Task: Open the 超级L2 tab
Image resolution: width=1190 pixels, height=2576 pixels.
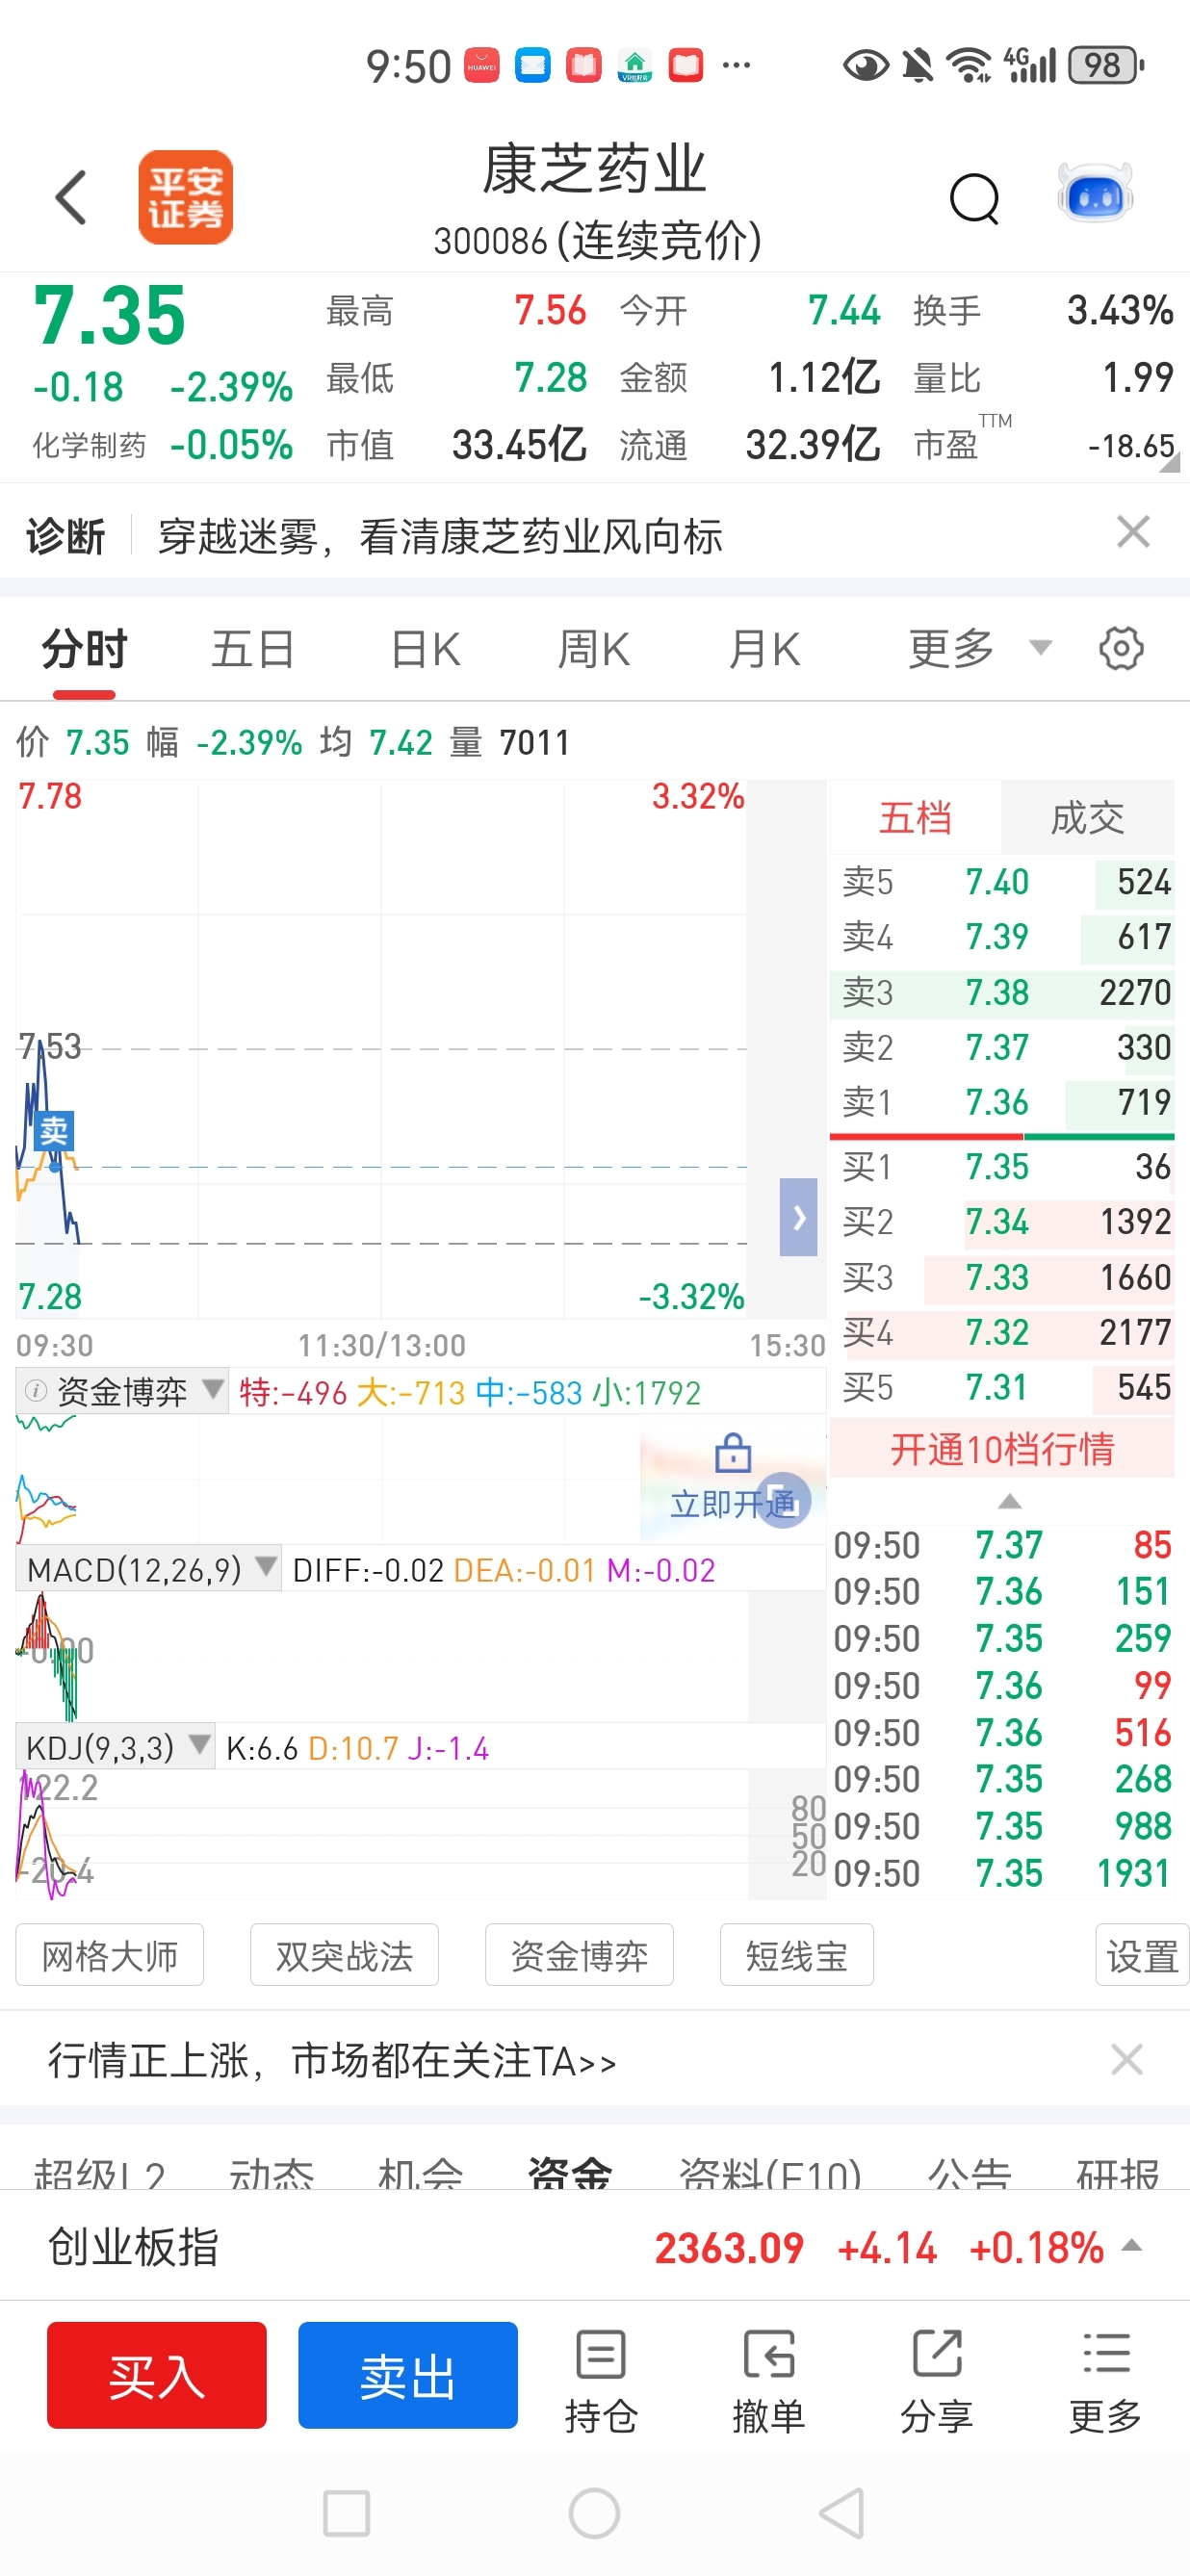Action: [99, 2174]
